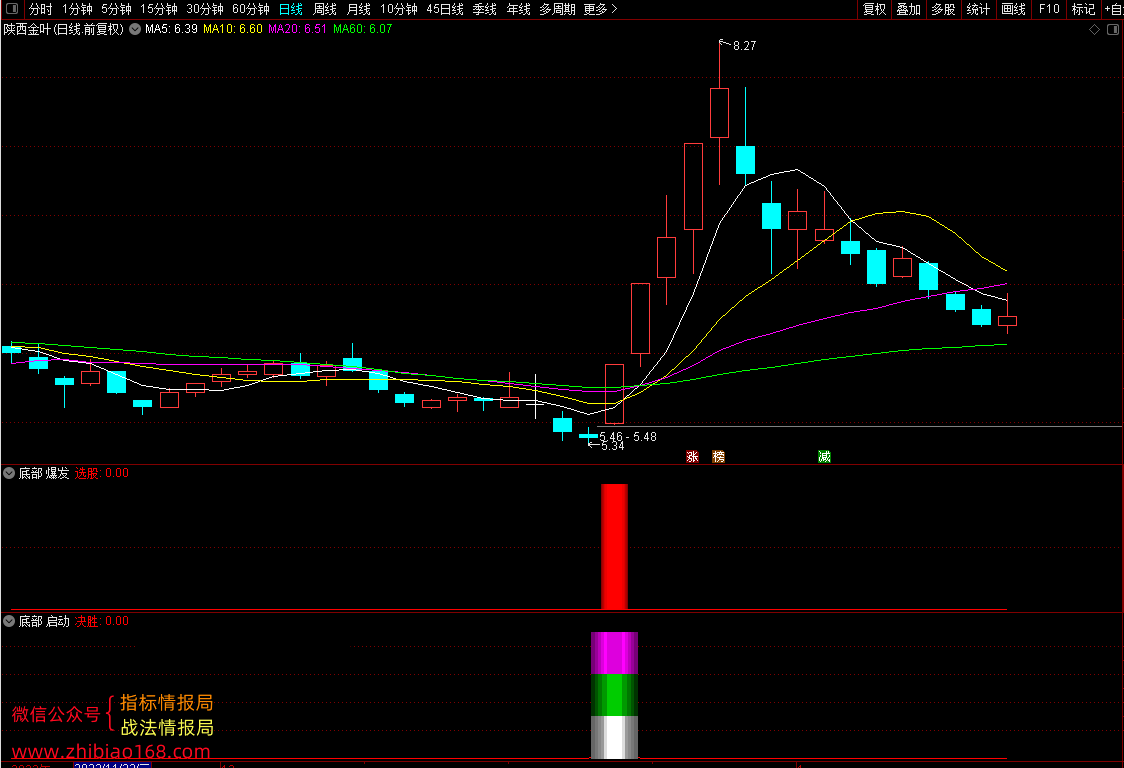This screenshot has height=768, width=1124.
Task: Click the 底部启动 indicator name
Action: tap(44, 621)
